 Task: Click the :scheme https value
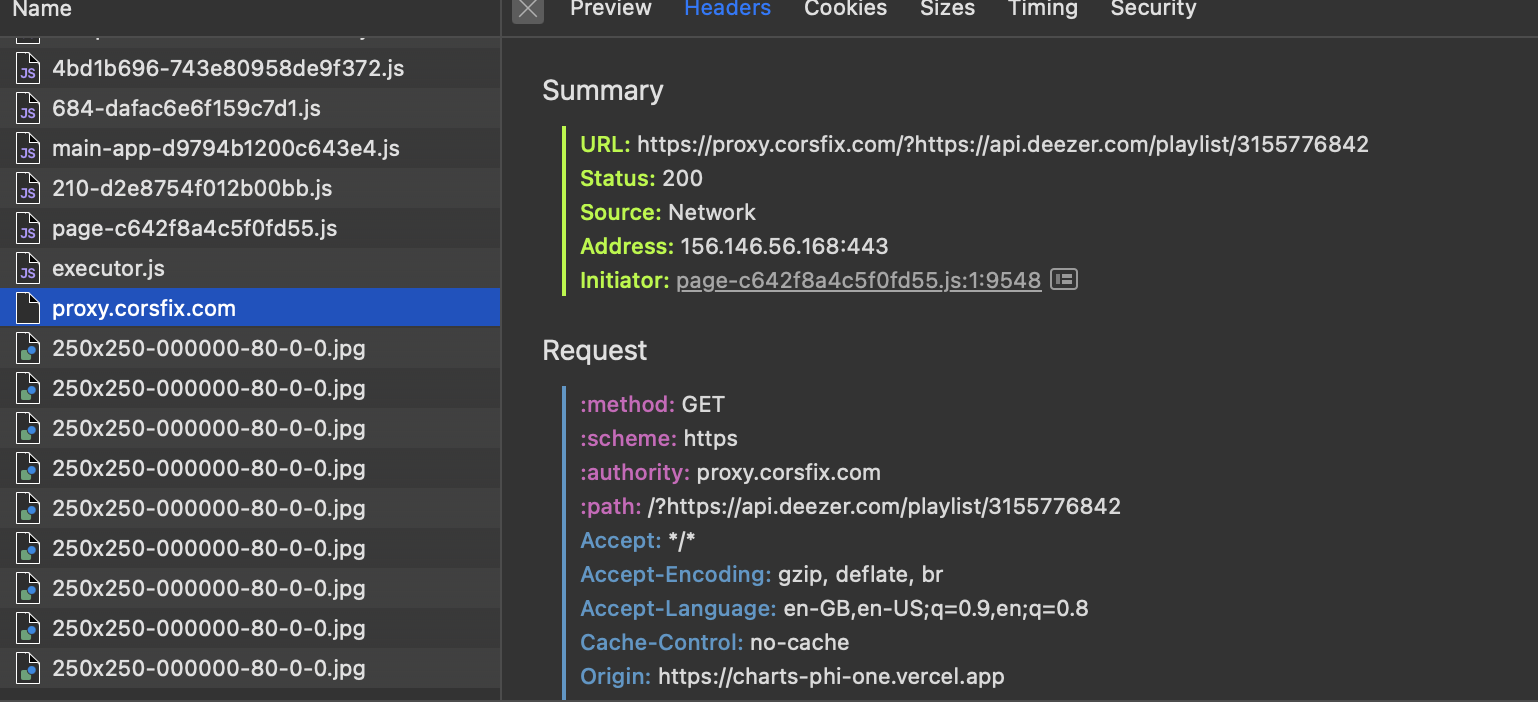pyautogui.click(x=711, y=439)
